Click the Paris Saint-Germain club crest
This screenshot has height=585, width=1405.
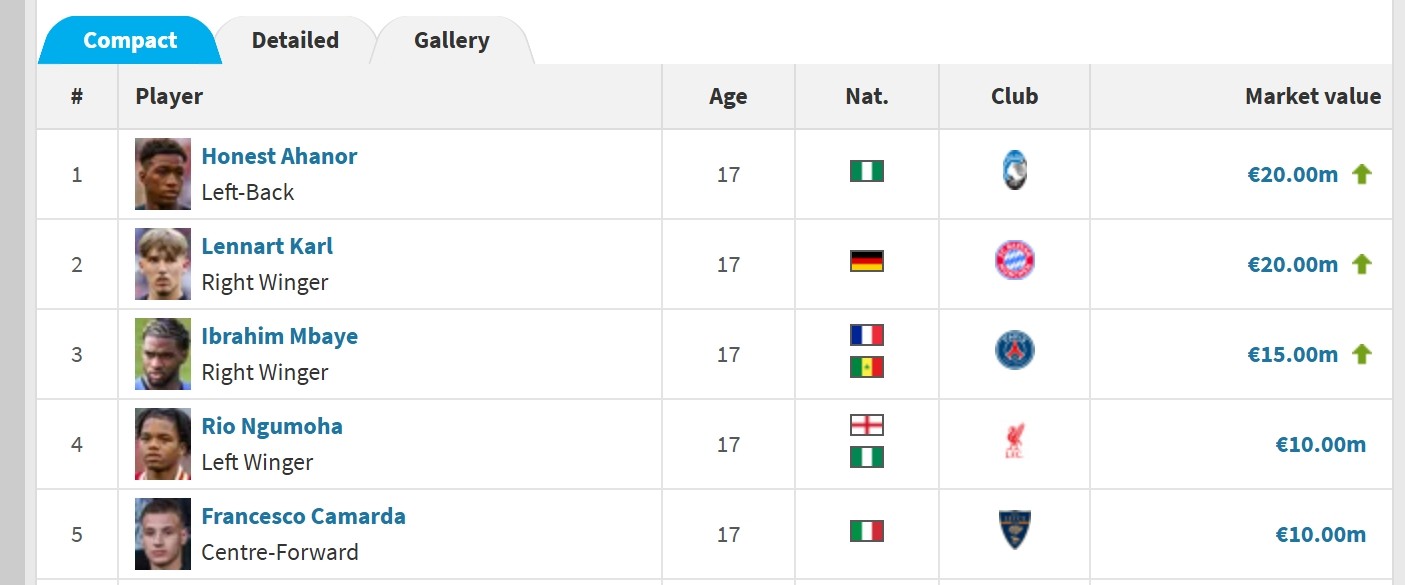[1014, 351]
